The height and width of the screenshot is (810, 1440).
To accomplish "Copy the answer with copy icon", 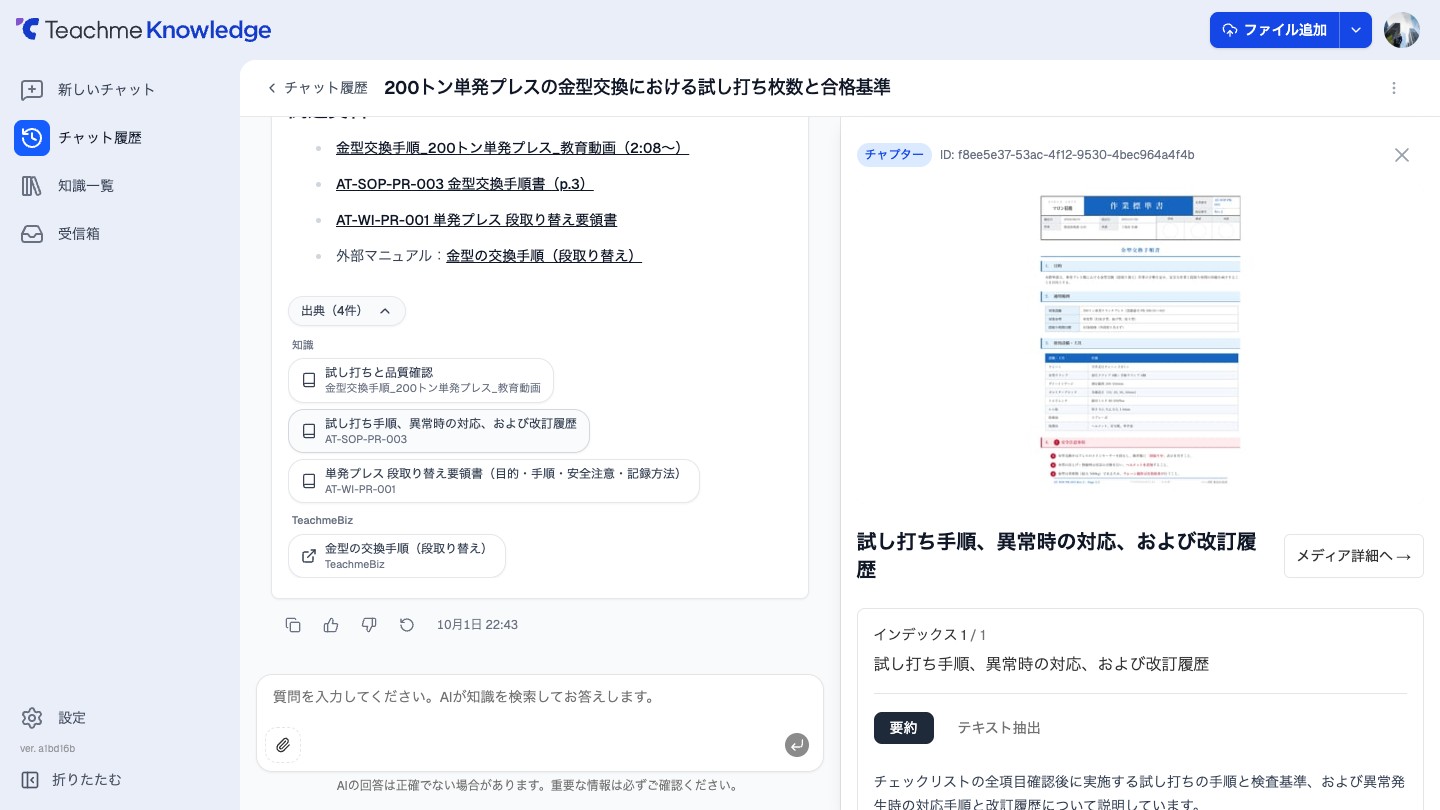I will [293, 625].
